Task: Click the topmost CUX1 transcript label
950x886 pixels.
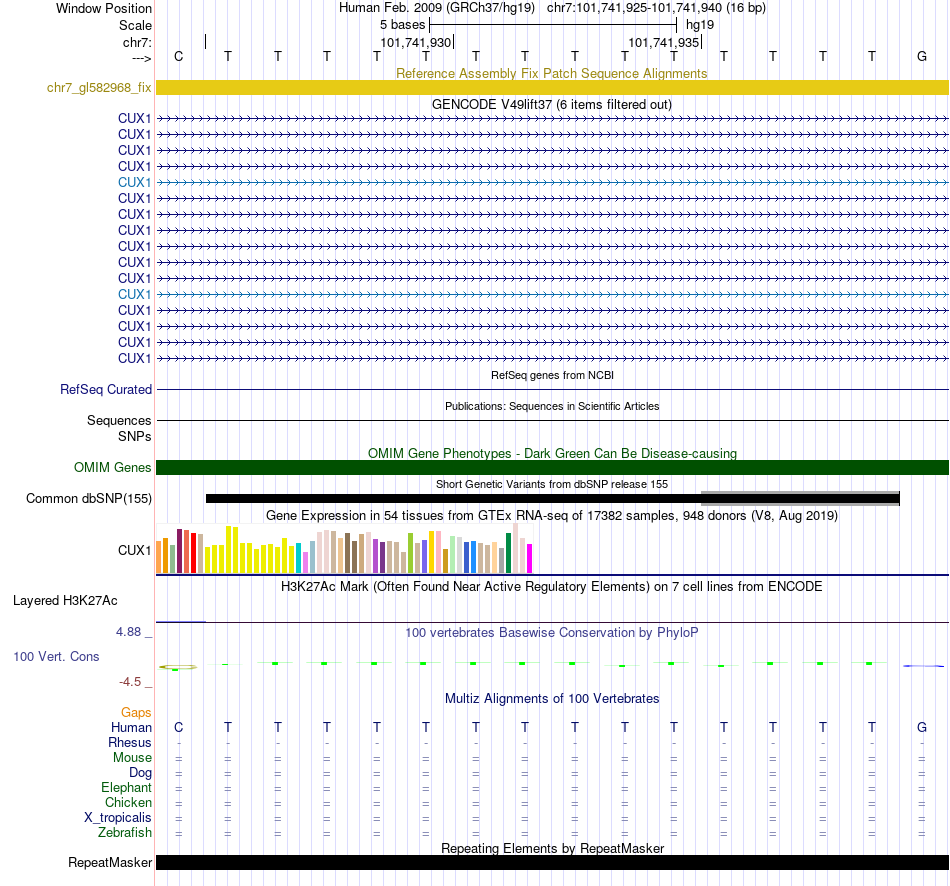Action: pos(135,118)
